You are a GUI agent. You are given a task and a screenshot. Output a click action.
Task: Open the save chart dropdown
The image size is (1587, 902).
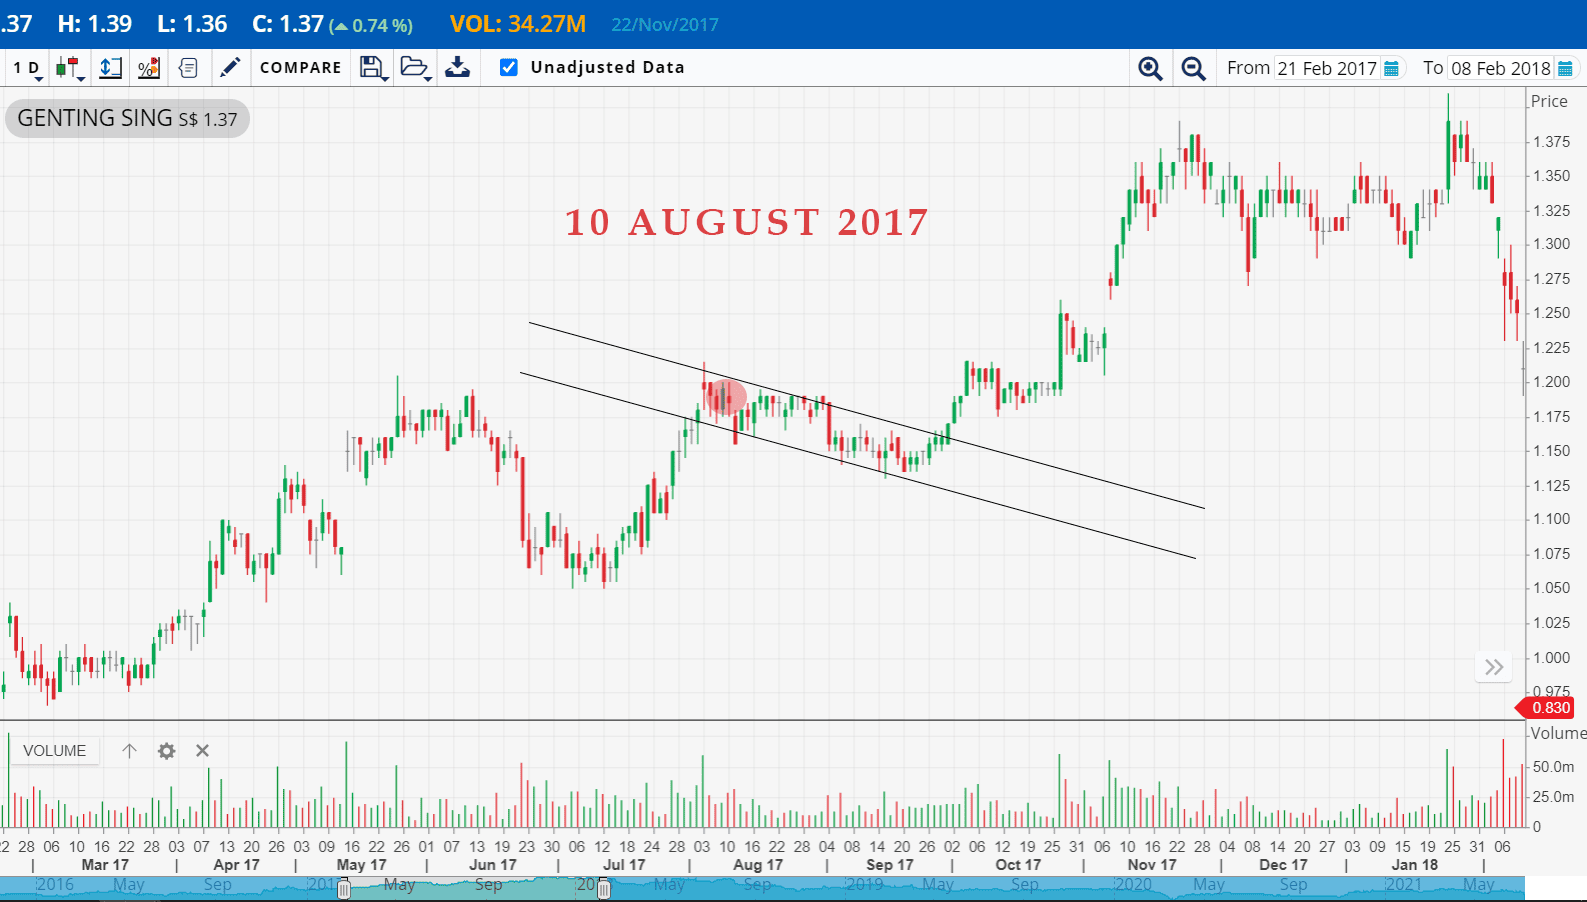coord(373,68)
